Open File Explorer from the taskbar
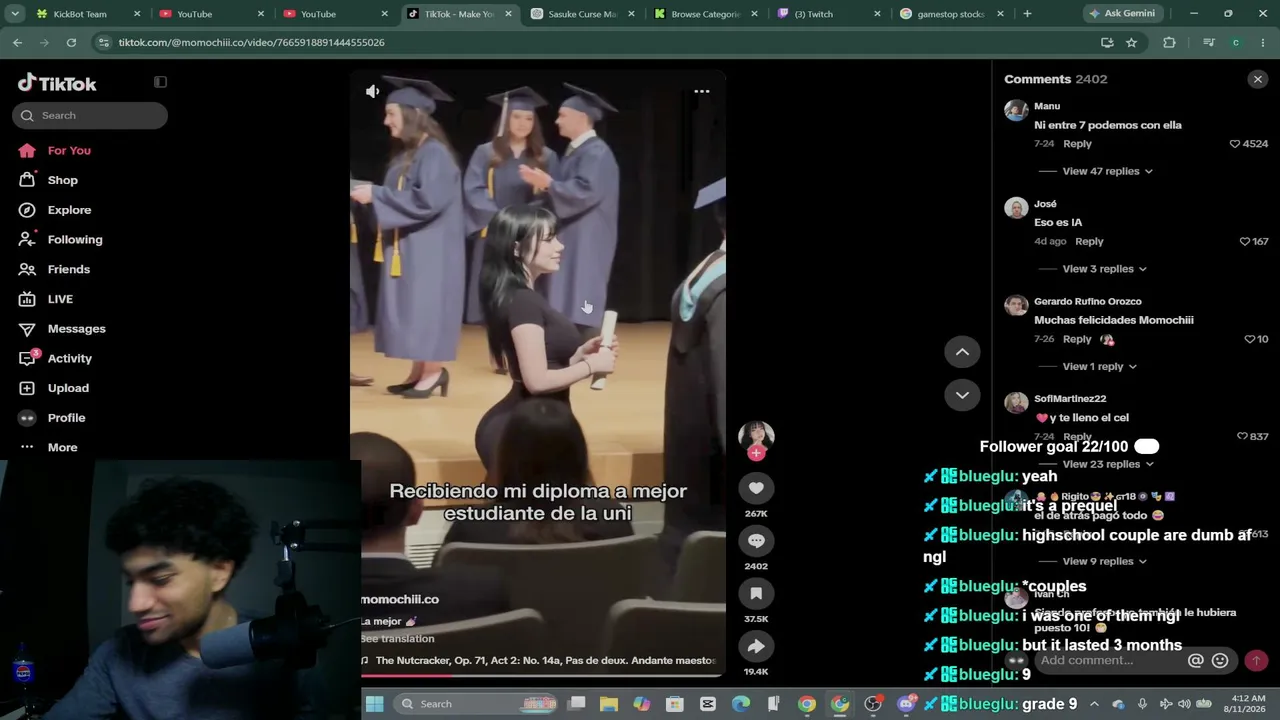The image size is (1280, 720). (x=609, y=704)
